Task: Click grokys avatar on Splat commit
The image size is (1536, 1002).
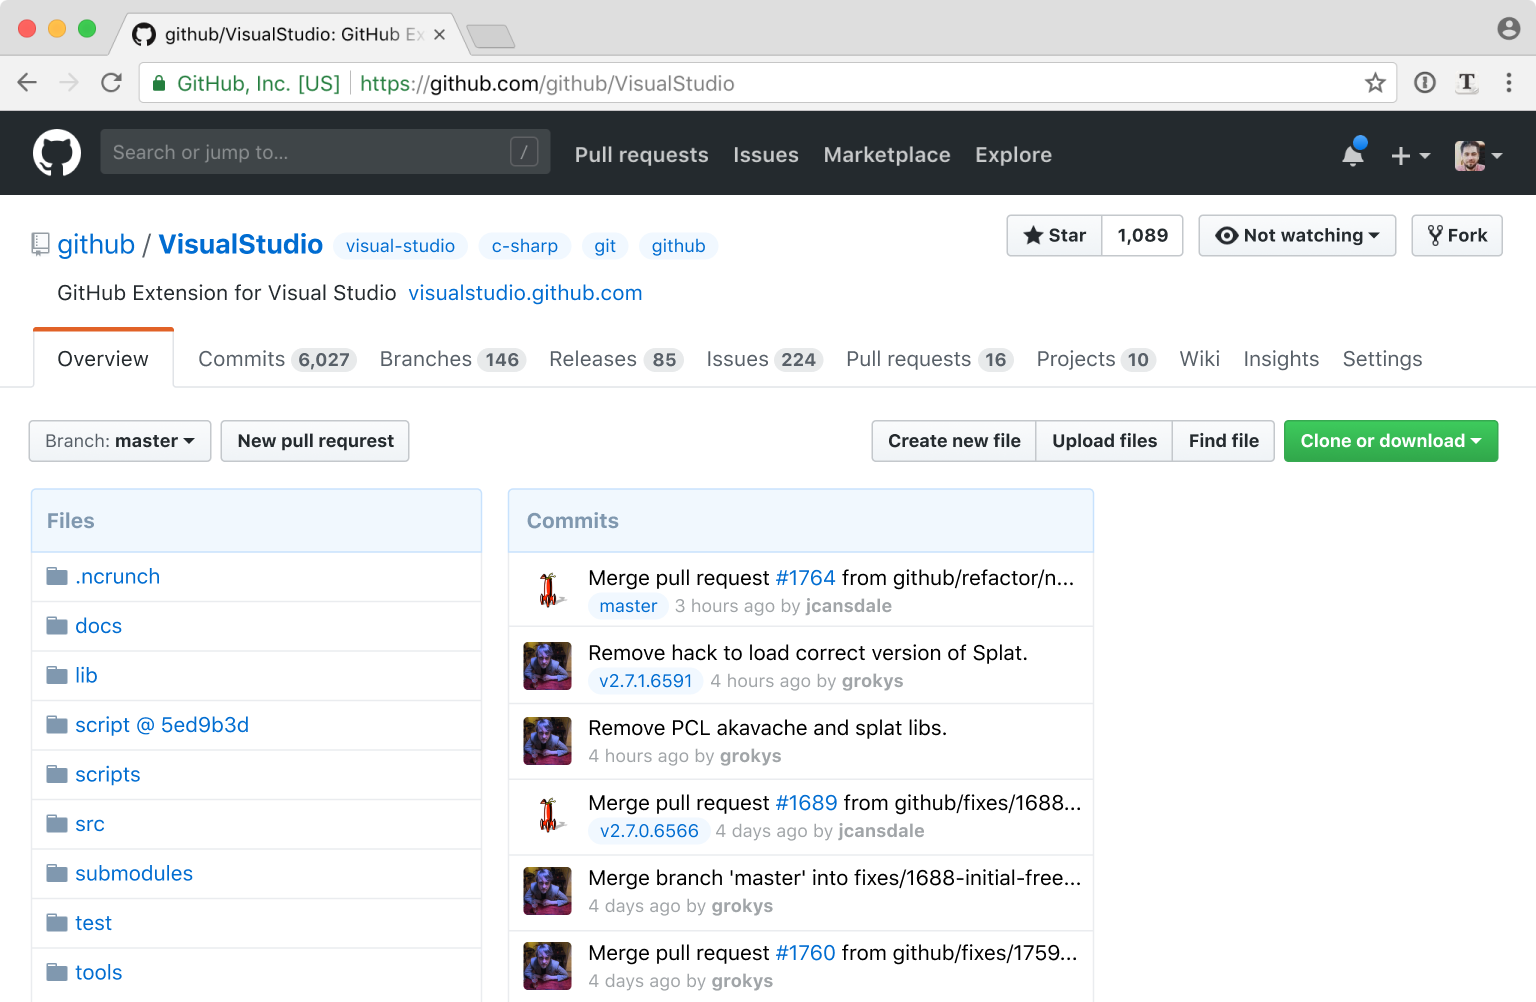Action: point(547,666)
